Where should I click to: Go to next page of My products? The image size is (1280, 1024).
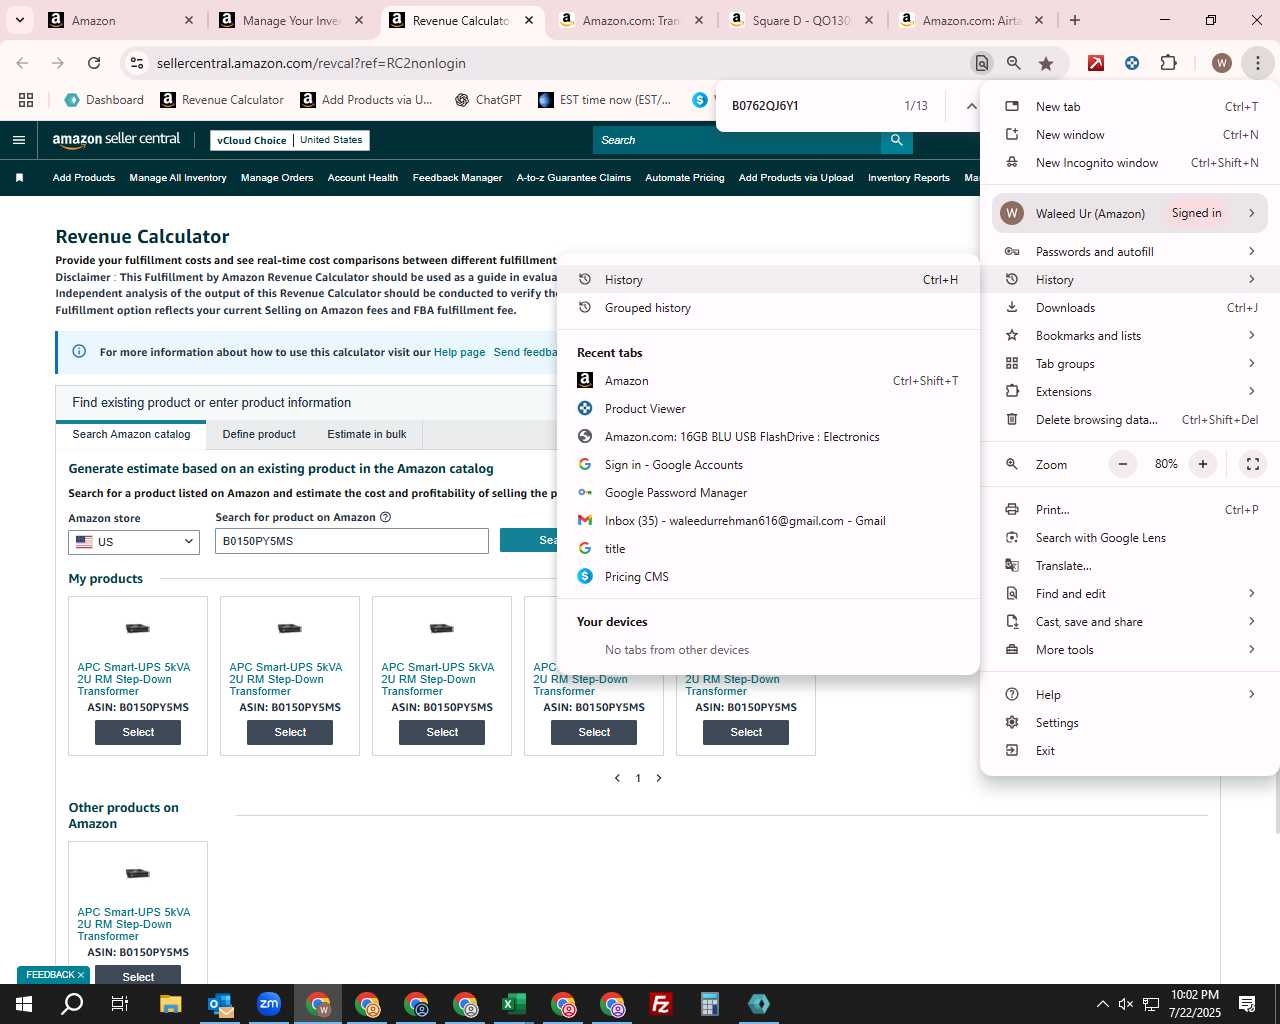[x=659, y=778]
